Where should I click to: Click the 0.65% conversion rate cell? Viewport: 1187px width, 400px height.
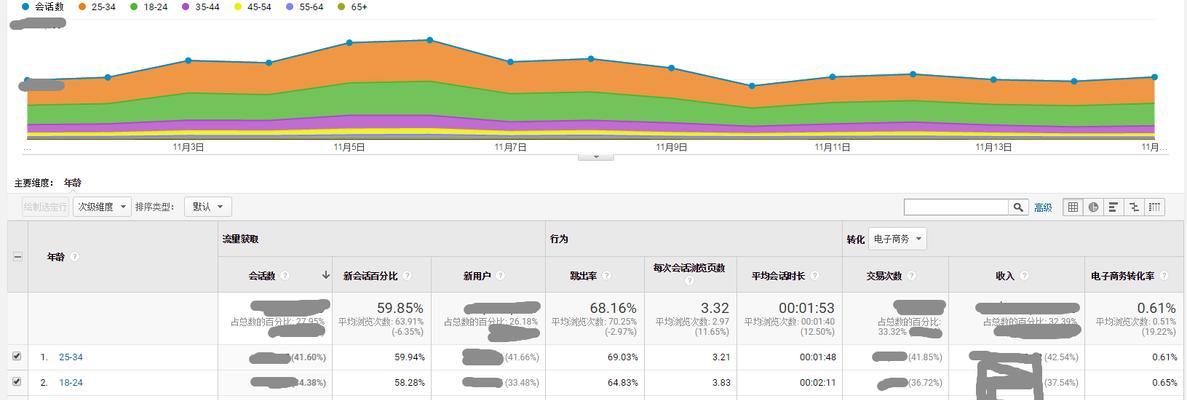[1164, 383]
